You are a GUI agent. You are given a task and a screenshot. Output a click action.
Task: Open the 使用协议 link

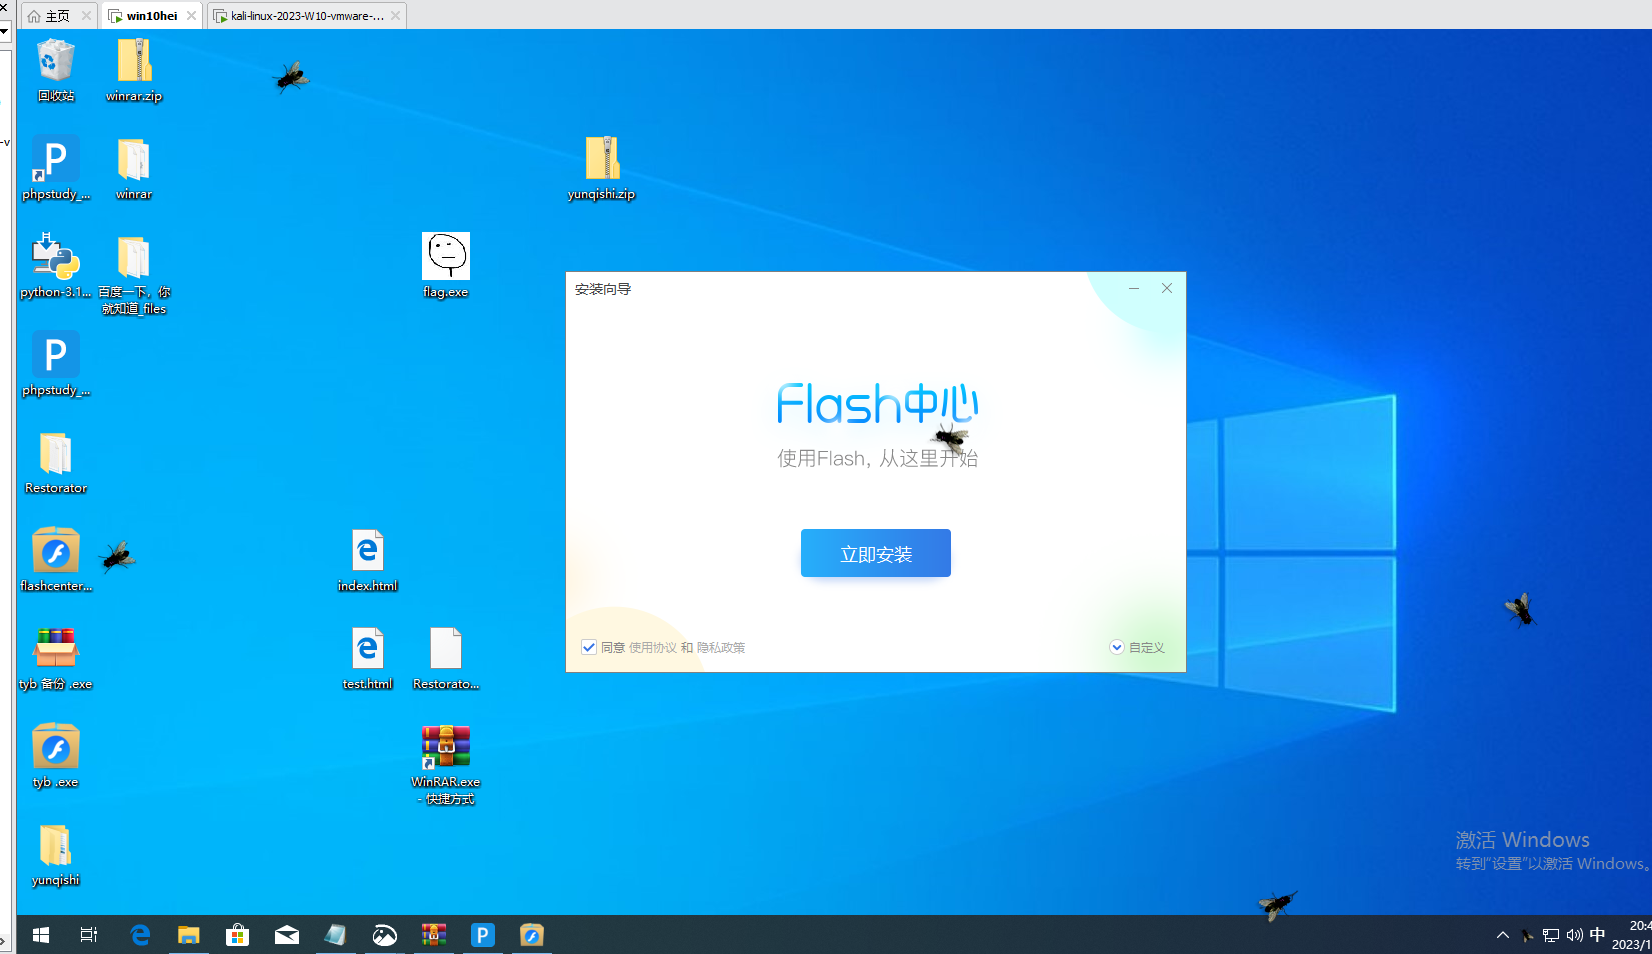(653, 647)
